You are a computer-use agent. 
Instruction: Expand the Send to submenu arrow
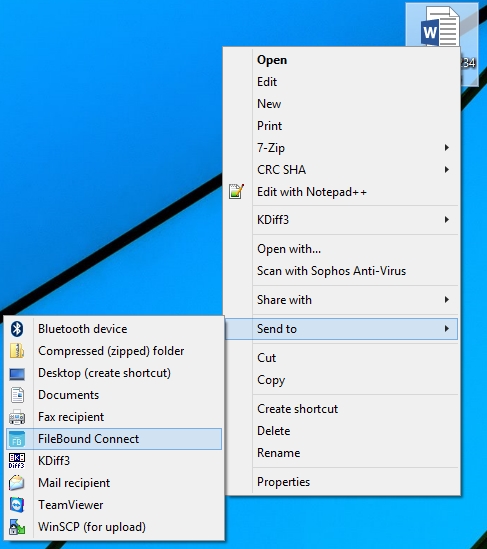[x=447, y=328]
